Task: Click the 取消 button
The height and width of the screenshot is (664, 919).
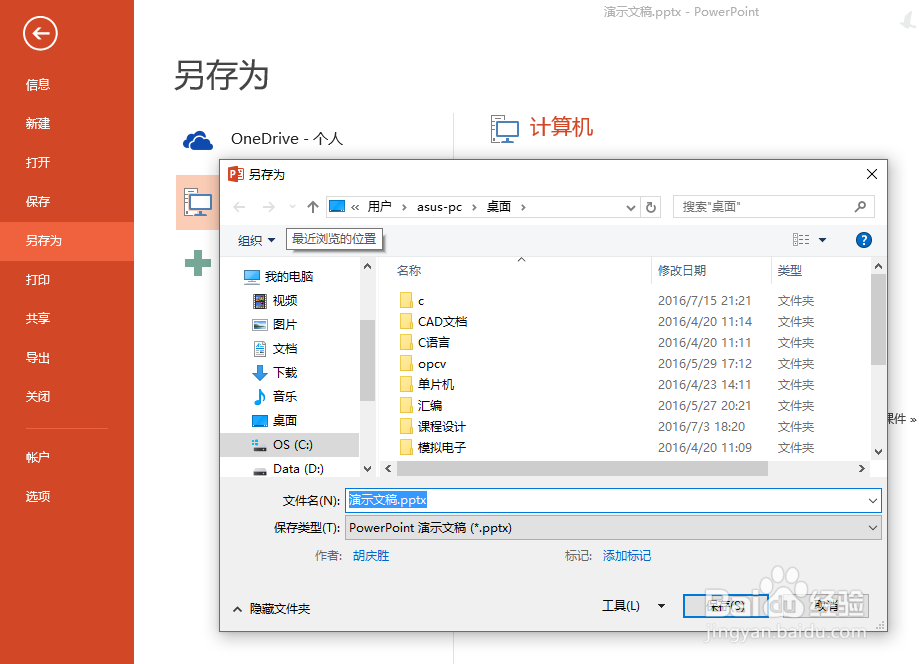Action: (x=826, y=606)
